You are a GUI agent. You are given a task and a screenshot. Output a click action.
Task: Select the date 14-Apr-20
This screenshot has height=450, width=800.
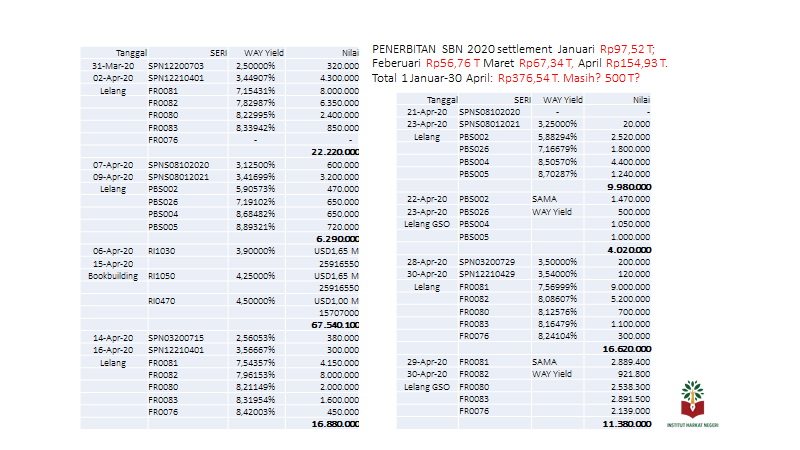point(113,338)
